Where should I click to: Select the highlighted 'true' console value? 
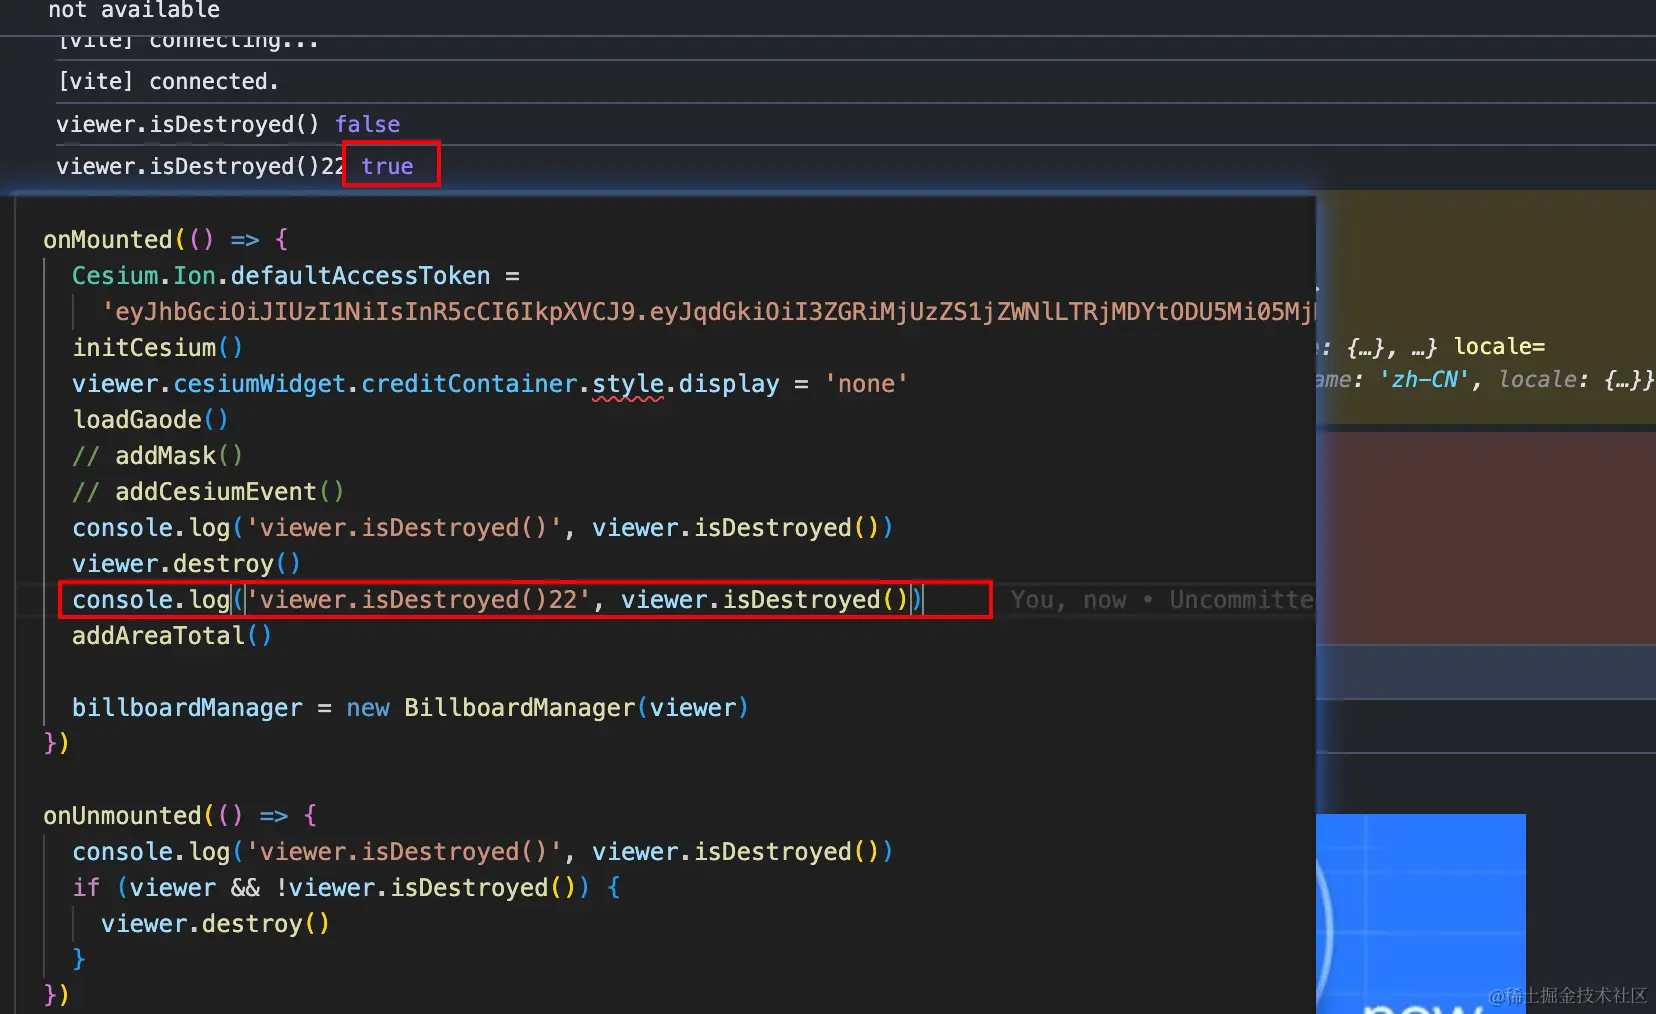click(389, 166)
